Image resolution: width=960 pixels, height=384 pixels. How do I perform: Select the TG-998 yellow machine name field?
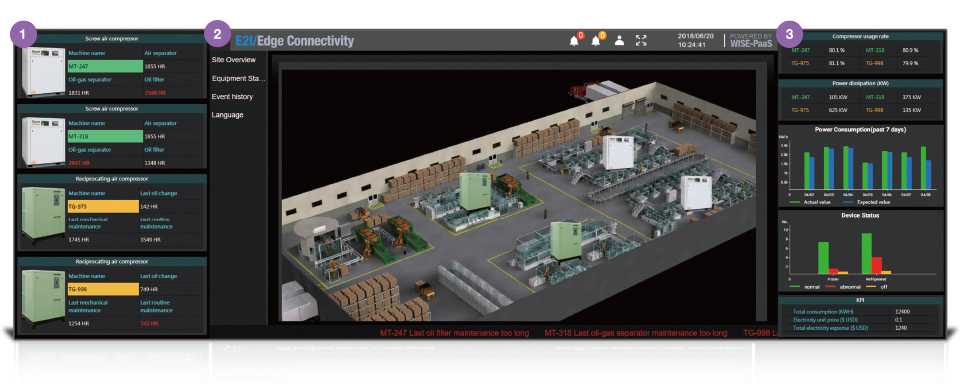click(102, 289)
